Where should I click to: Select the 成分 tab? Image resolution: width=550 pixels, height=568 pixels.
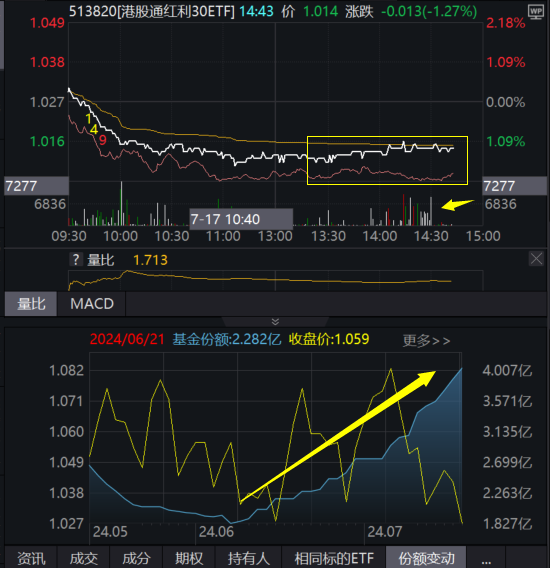click(x=136, y=558)
